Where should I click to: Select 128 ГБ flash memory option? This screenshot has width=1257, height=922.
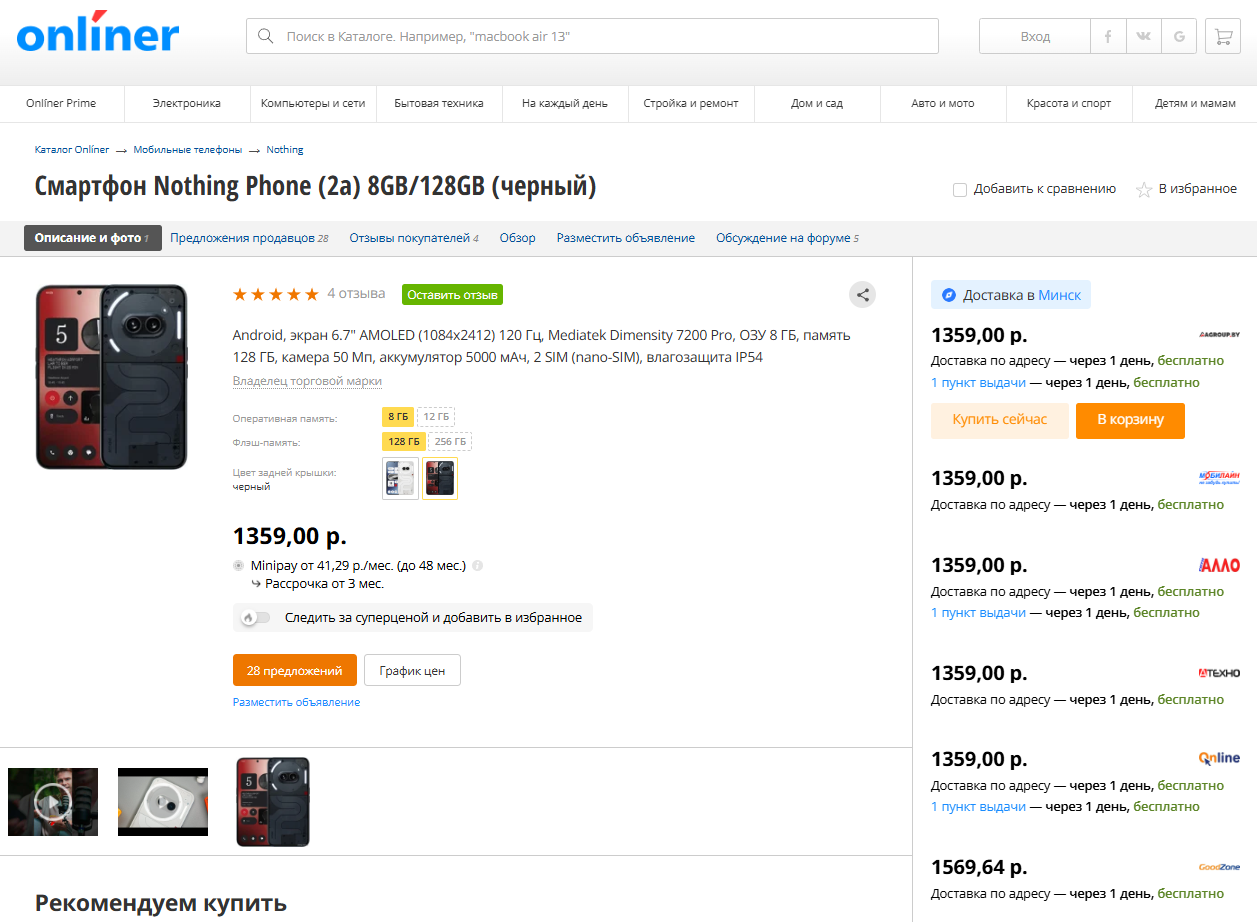pos(404,441)
